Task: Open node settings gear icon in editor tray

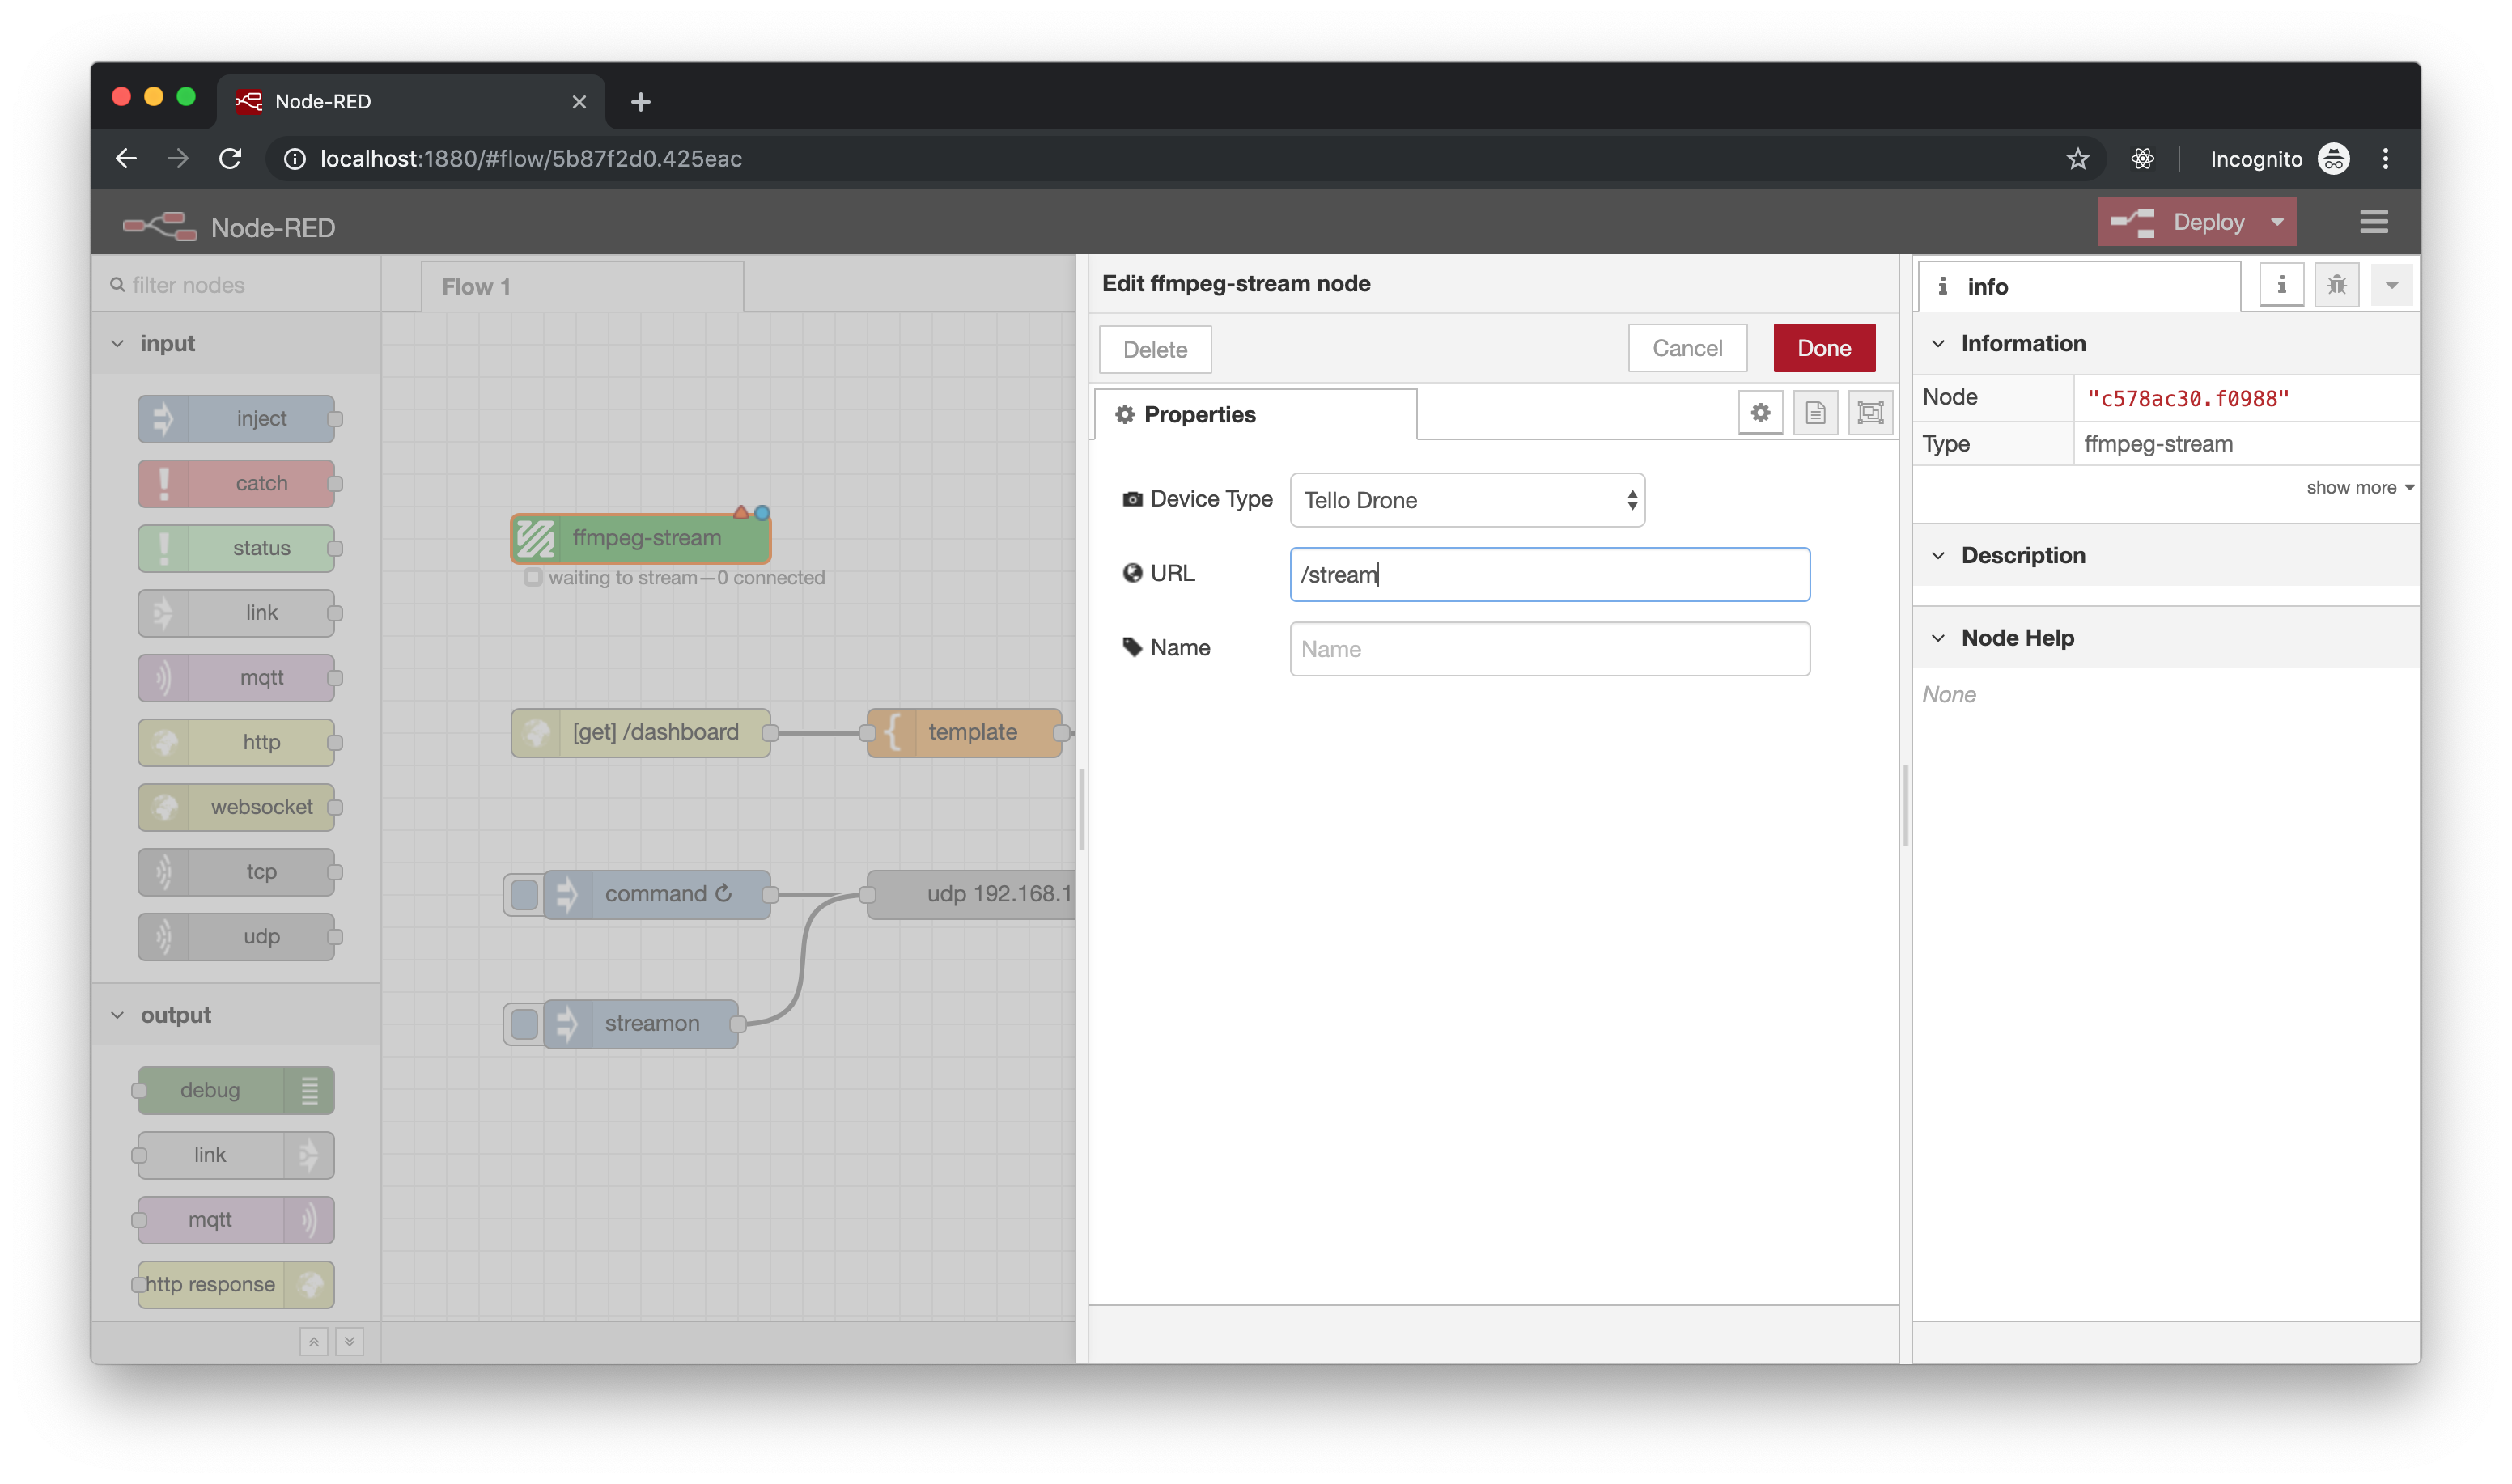Action: [x=1760, y=413]
